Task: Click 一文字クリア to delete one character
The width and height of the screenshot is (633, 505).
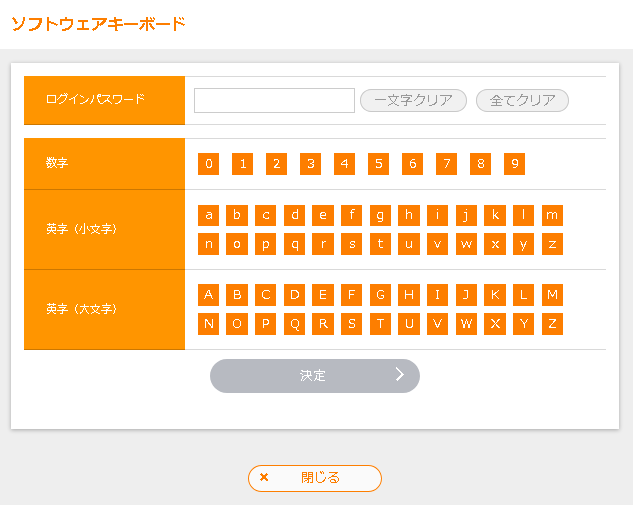Action: [x=413, y=100]
